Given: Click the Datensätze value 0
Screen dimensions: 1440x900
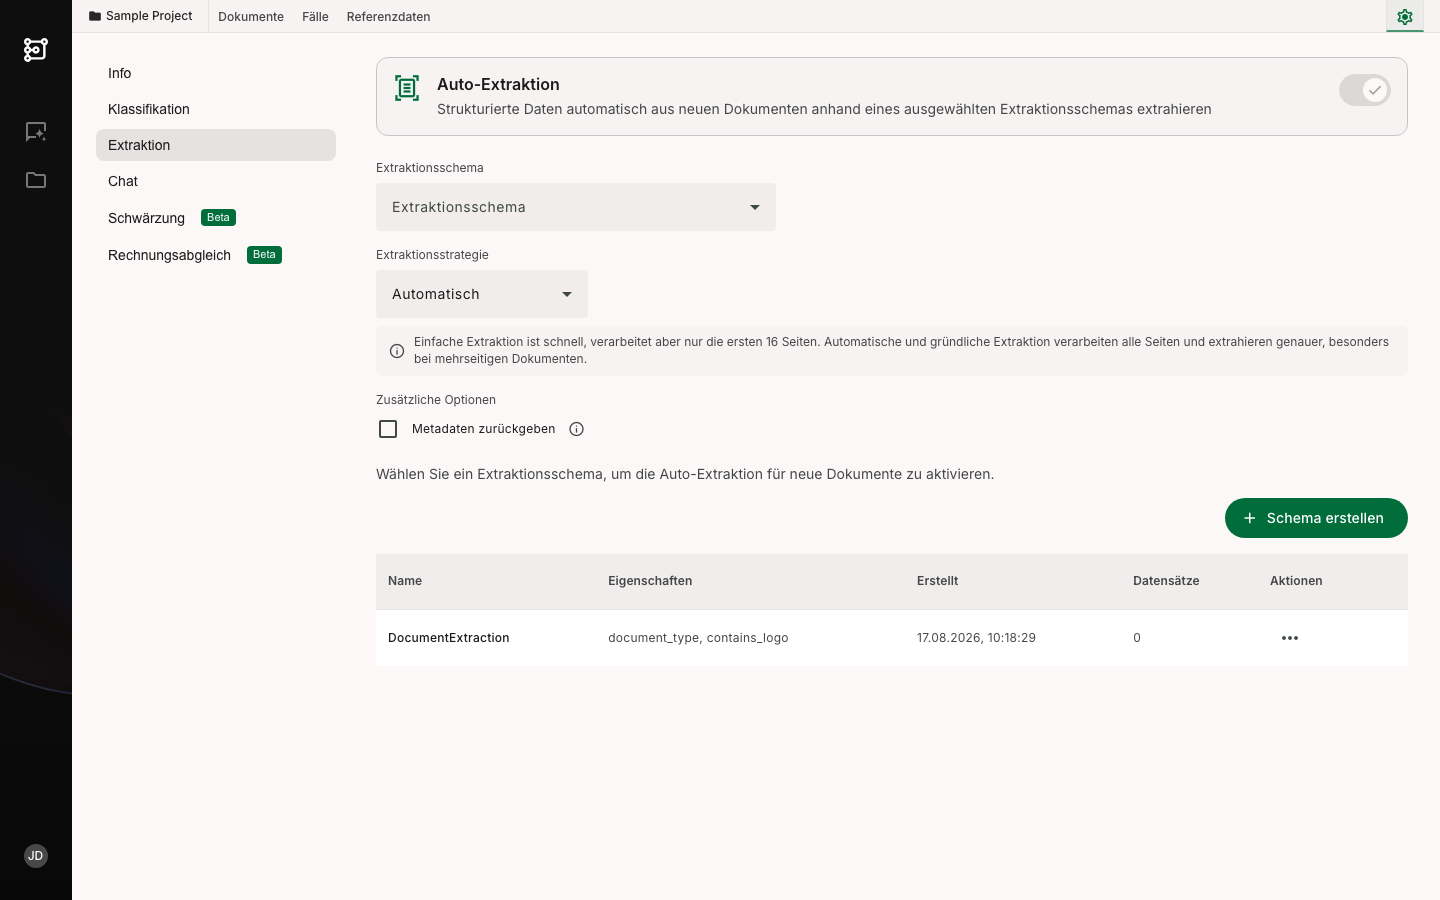Looking at the screenshot, I should 1137,638.
